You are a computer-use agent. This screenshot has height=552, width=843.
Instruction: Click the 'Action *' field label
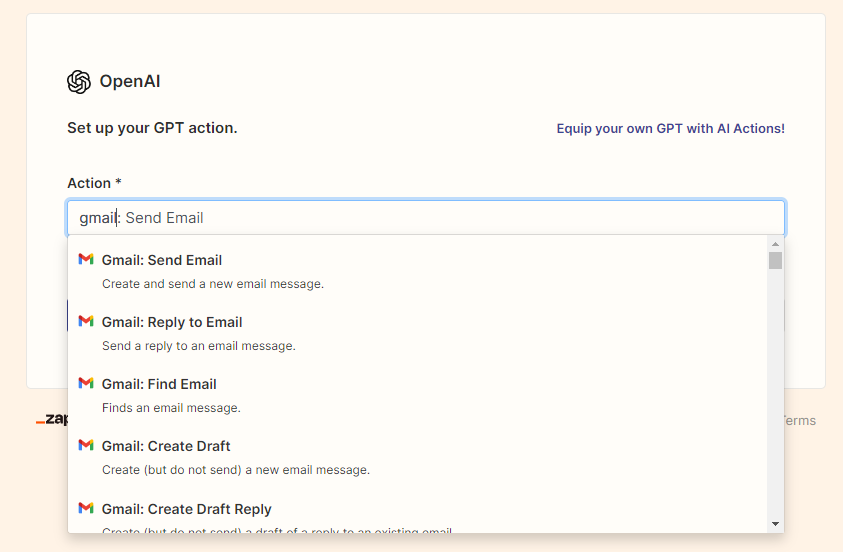[x=95, y=183]
